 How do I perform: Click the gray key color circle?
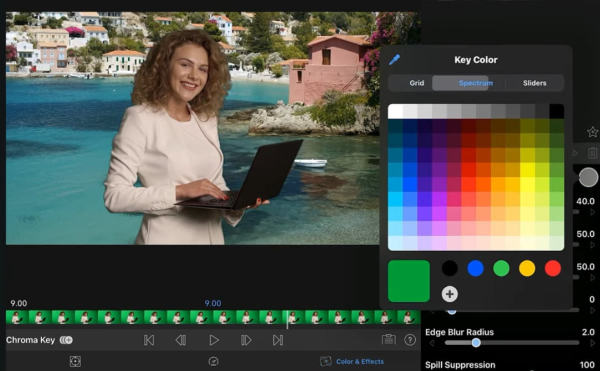tap(588, 177)
